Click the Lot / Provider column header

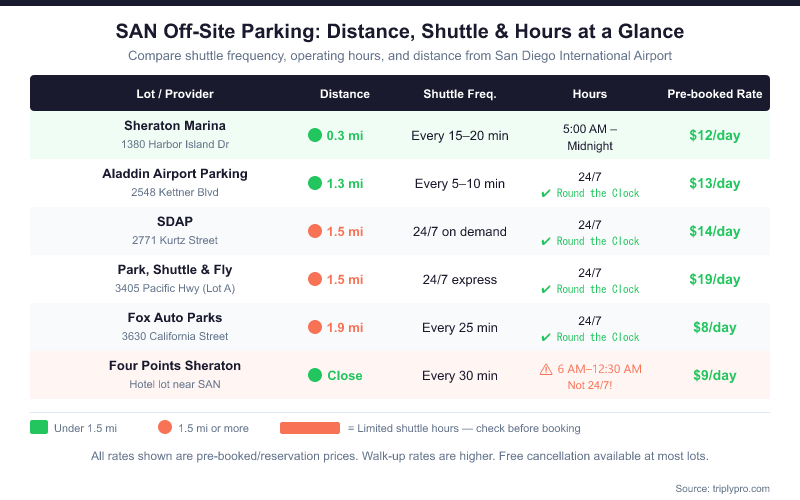pos(175,94)
